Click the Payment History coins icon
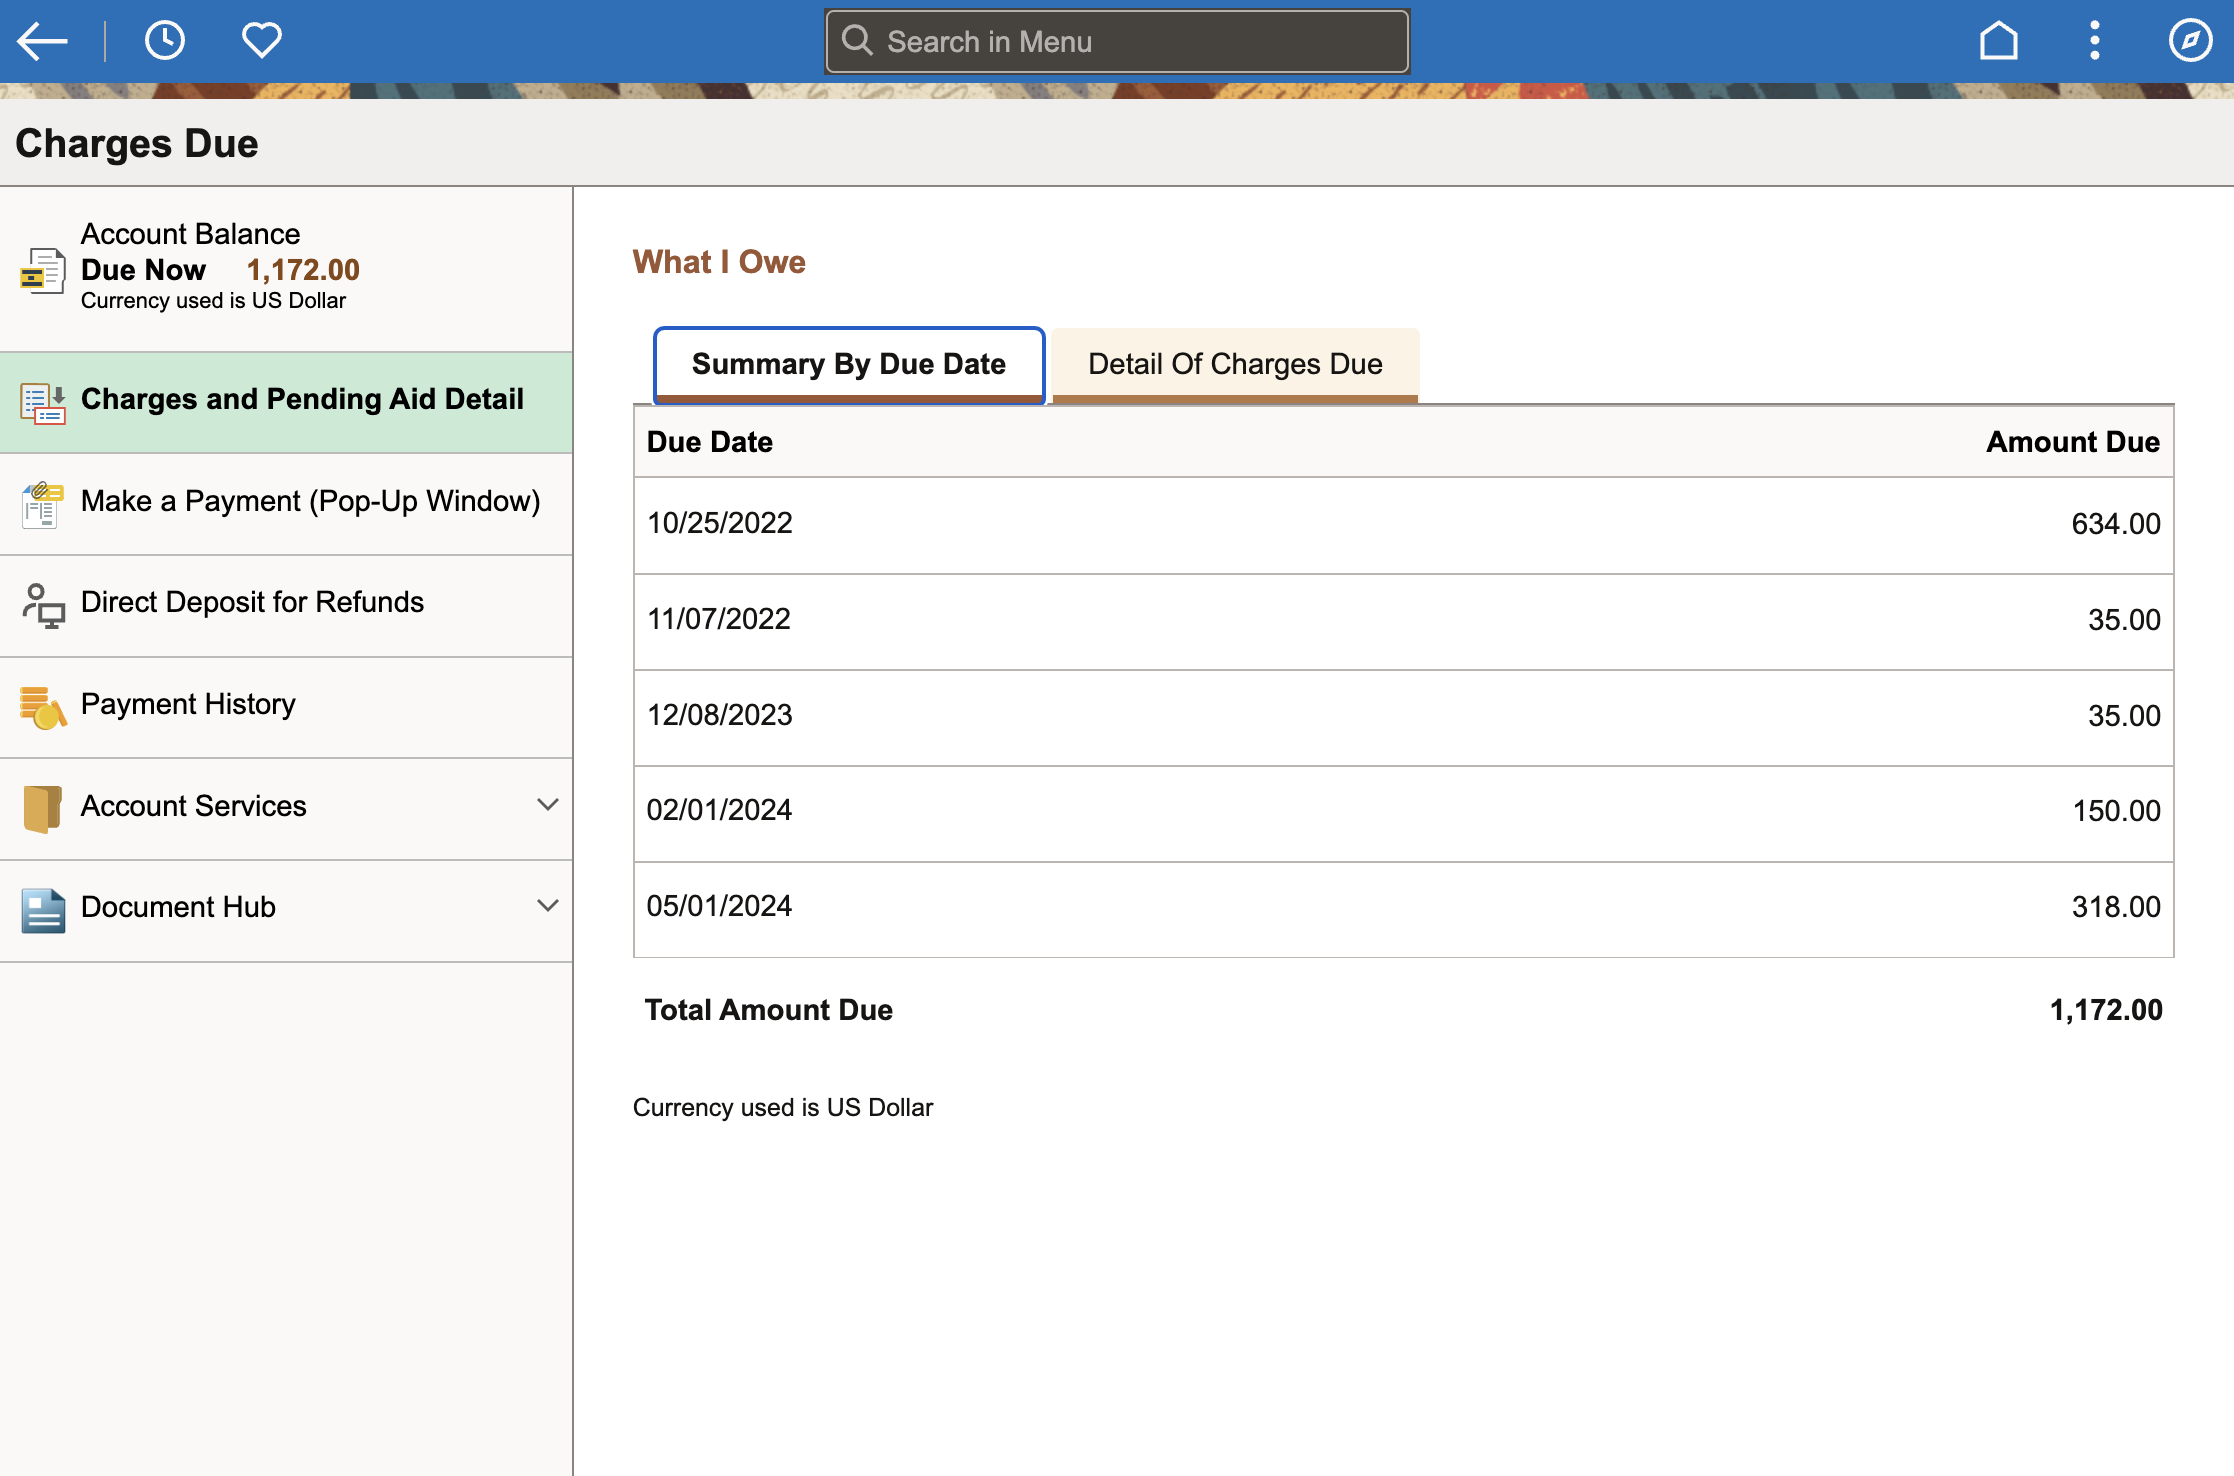The width and height of the screenshot is (2234, 1476). 42,707
